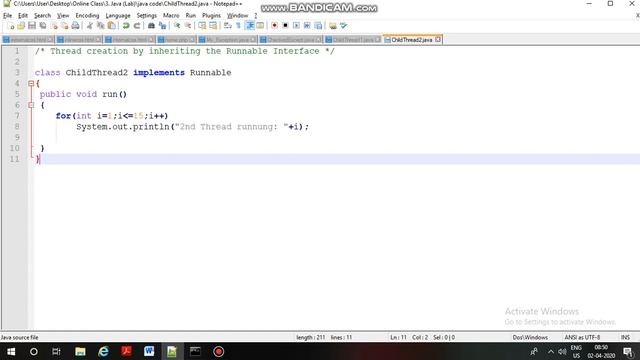Close the ChildThread2.java tab with its X
The width and height of the screenshot is (640, 360).
(x=438, y=40)
